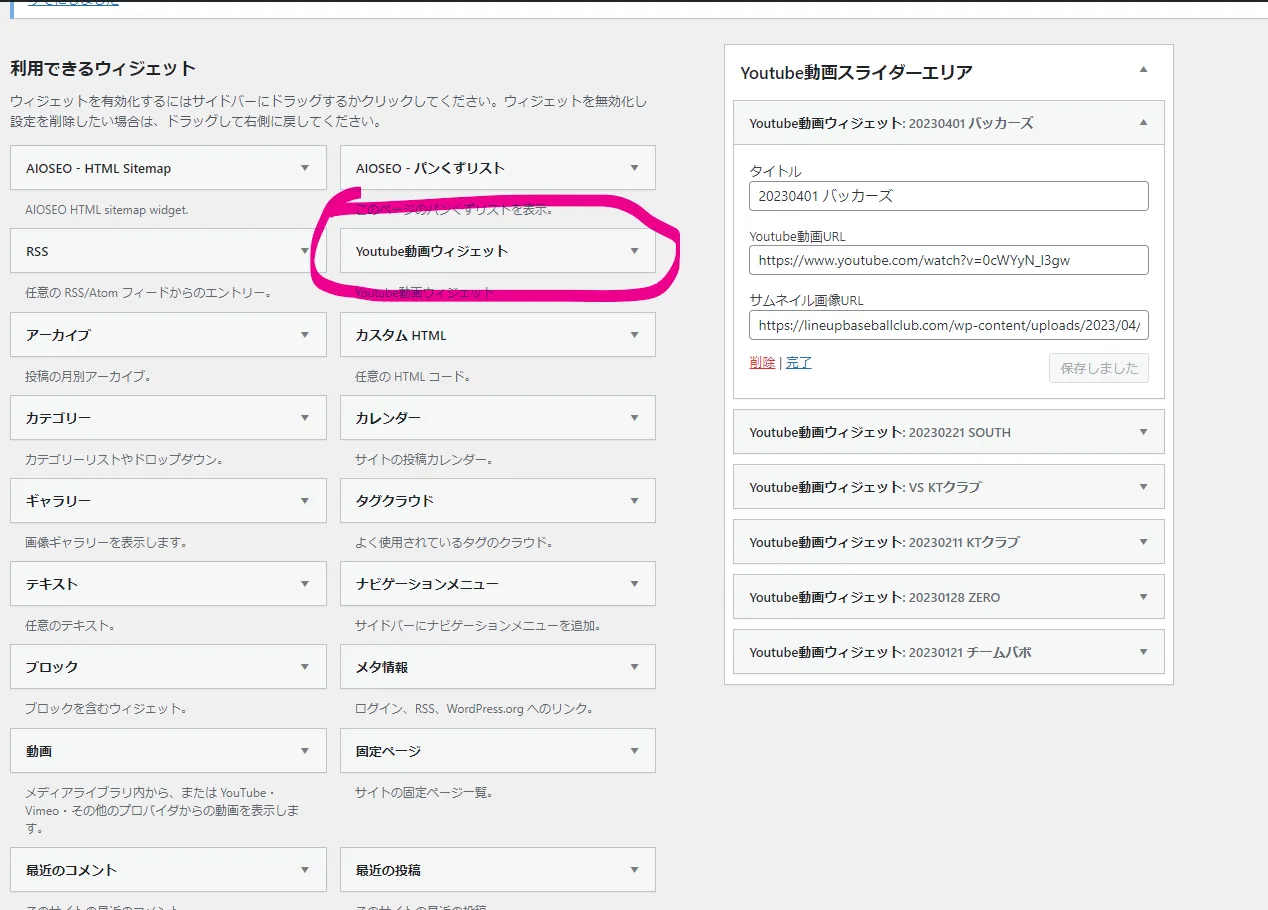The width and height of the screenshot is (1268, 910).
Task: Click the 任意のテキスト。 description
Action: click(x=70, y=626)
